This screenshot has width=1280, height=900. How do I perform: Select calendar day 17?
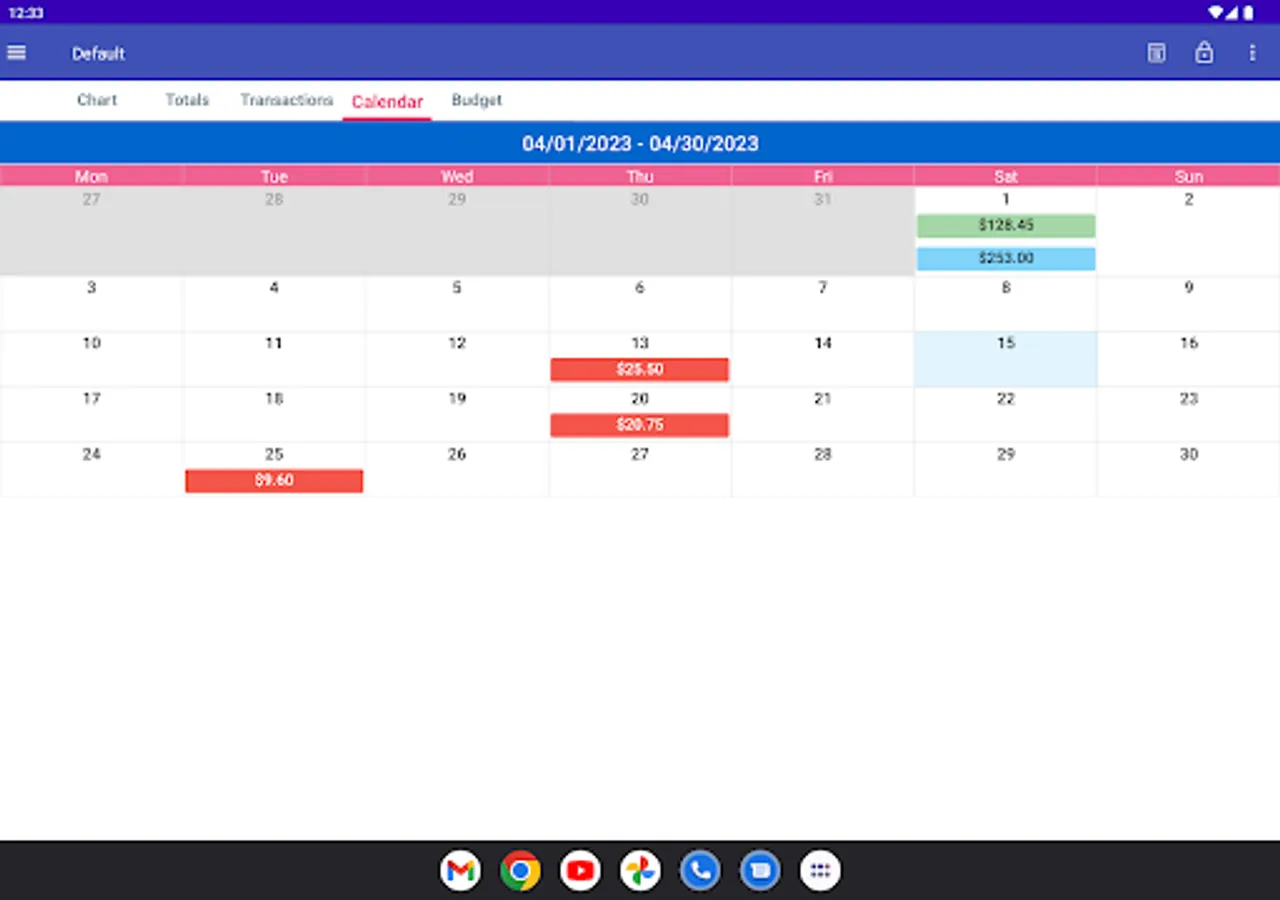coord(91,415)
